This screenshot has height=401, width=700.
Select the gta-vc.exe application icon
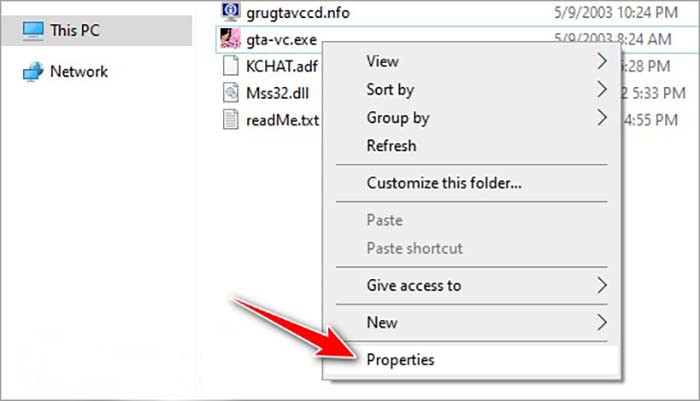click(230, 39)
